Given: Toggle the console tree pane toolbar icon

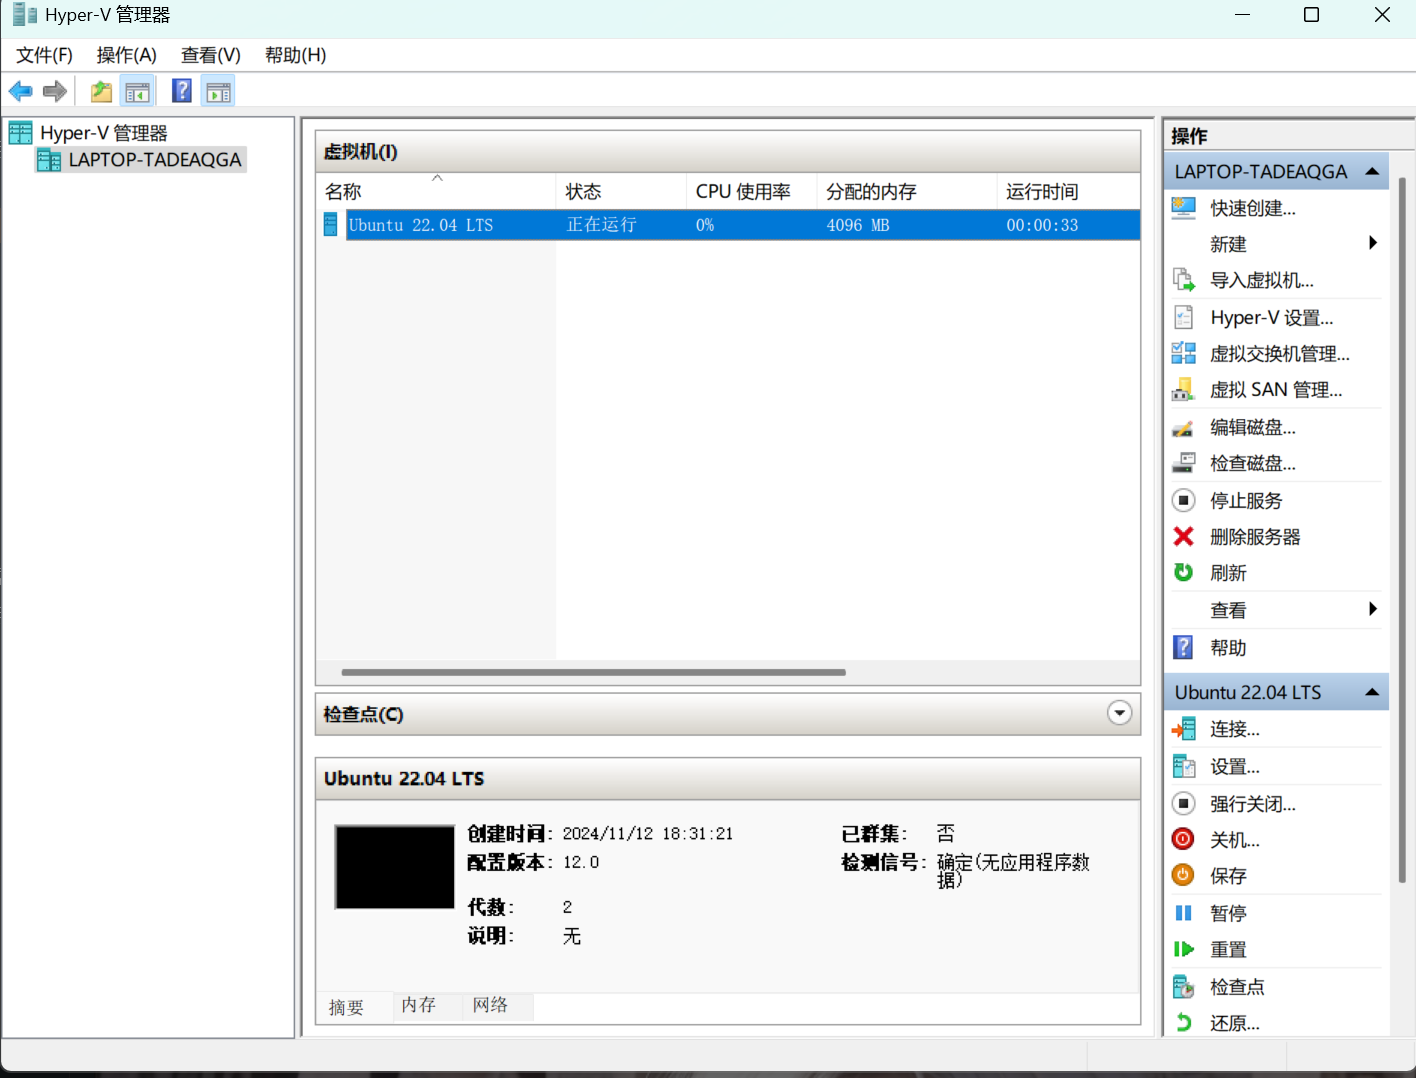Looking at the screenshot, I should pos(137,92).
